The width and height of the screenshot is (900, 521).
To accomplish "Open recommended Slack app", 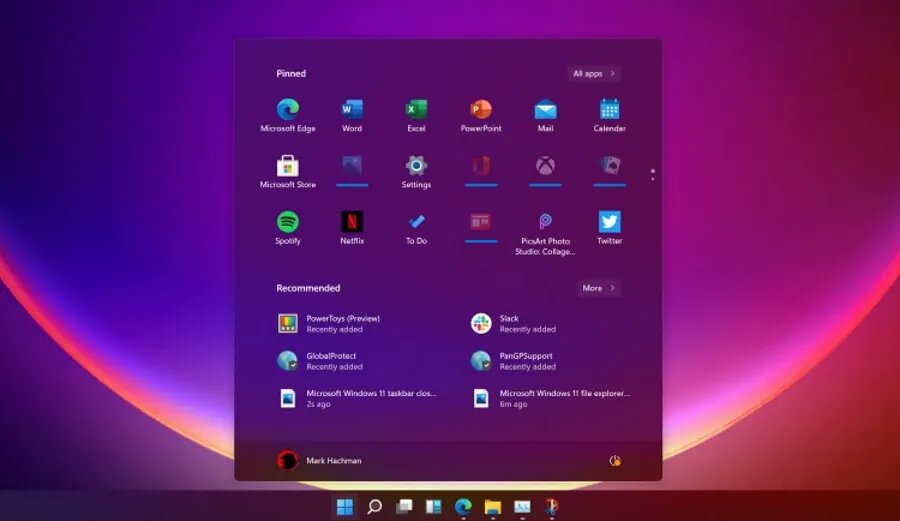I will pyautogui.click(x=513, y=324).
